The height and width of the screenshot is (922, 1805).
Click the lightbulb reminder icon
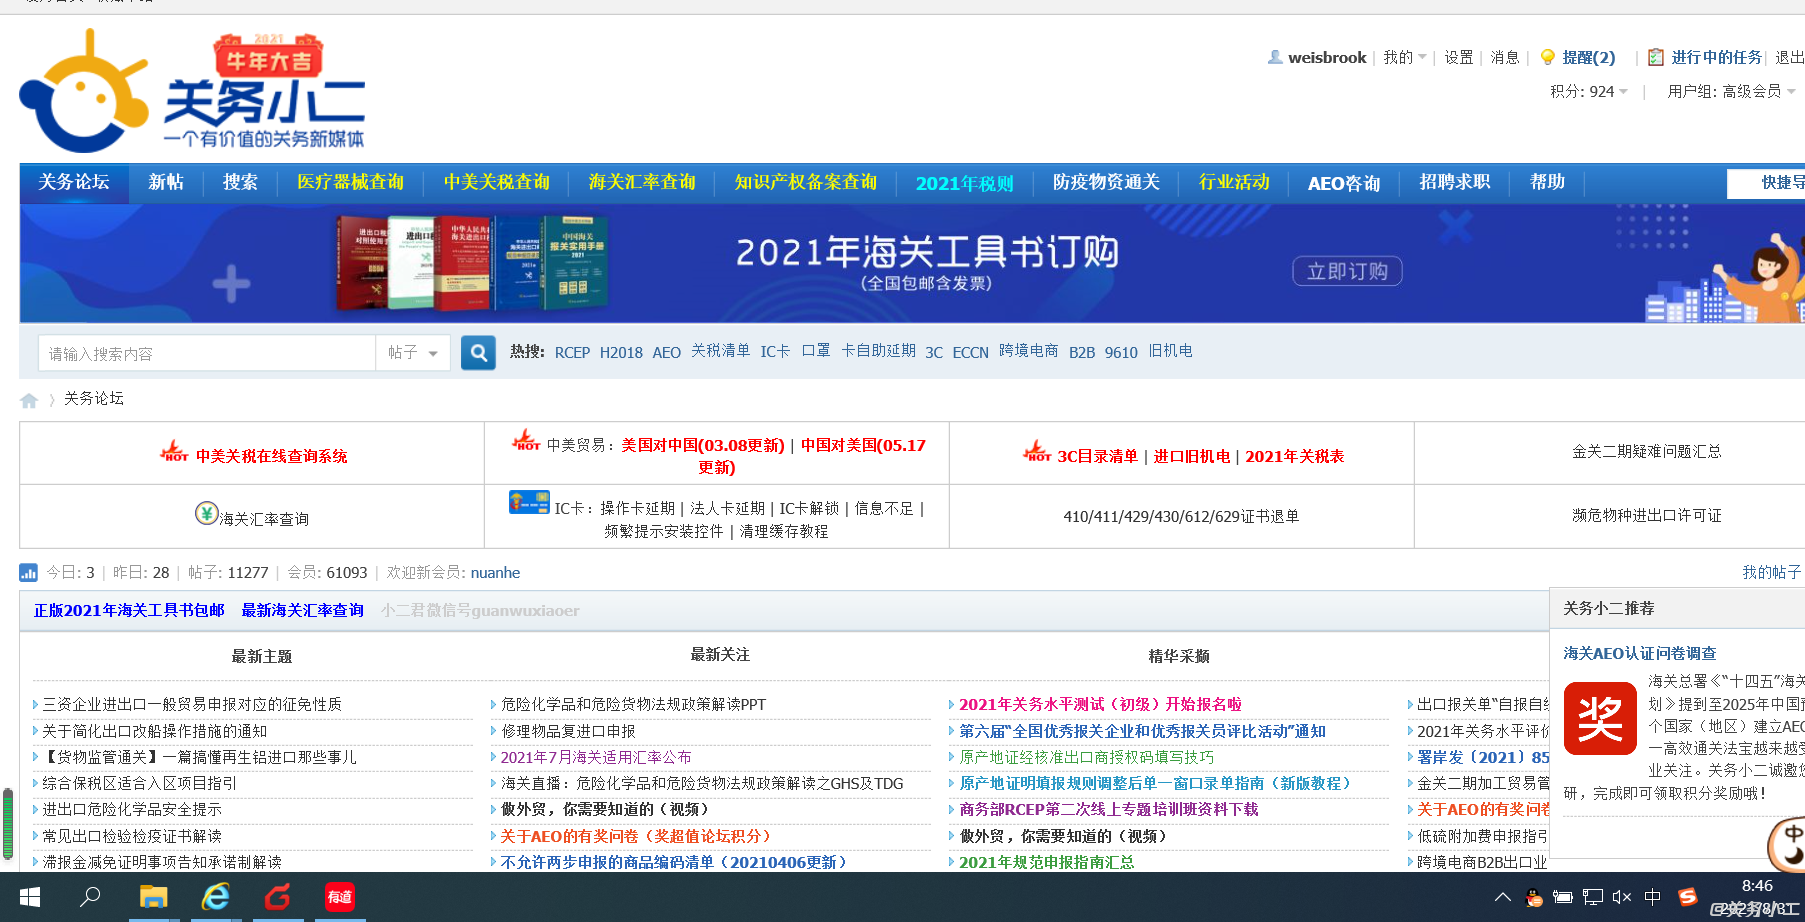tap(1548, 57)
